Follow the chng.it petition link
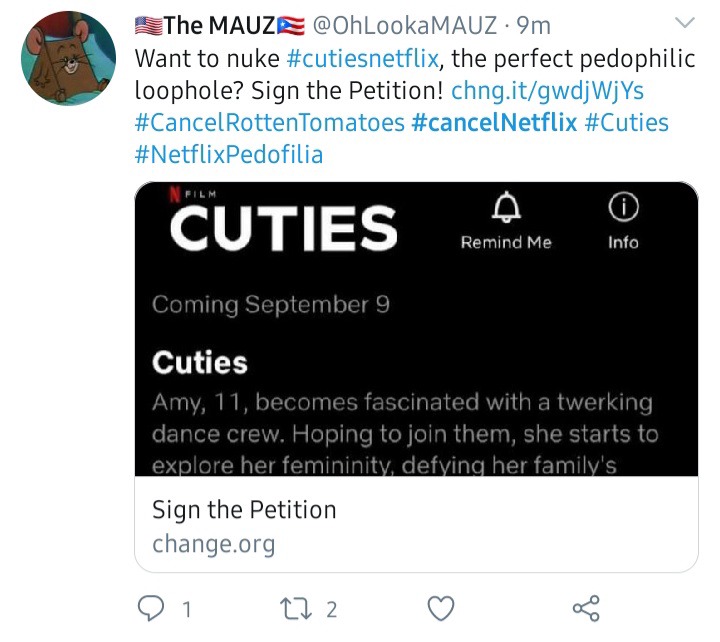The width and height of the screenshot is (720, 642). tap(547, 92)
